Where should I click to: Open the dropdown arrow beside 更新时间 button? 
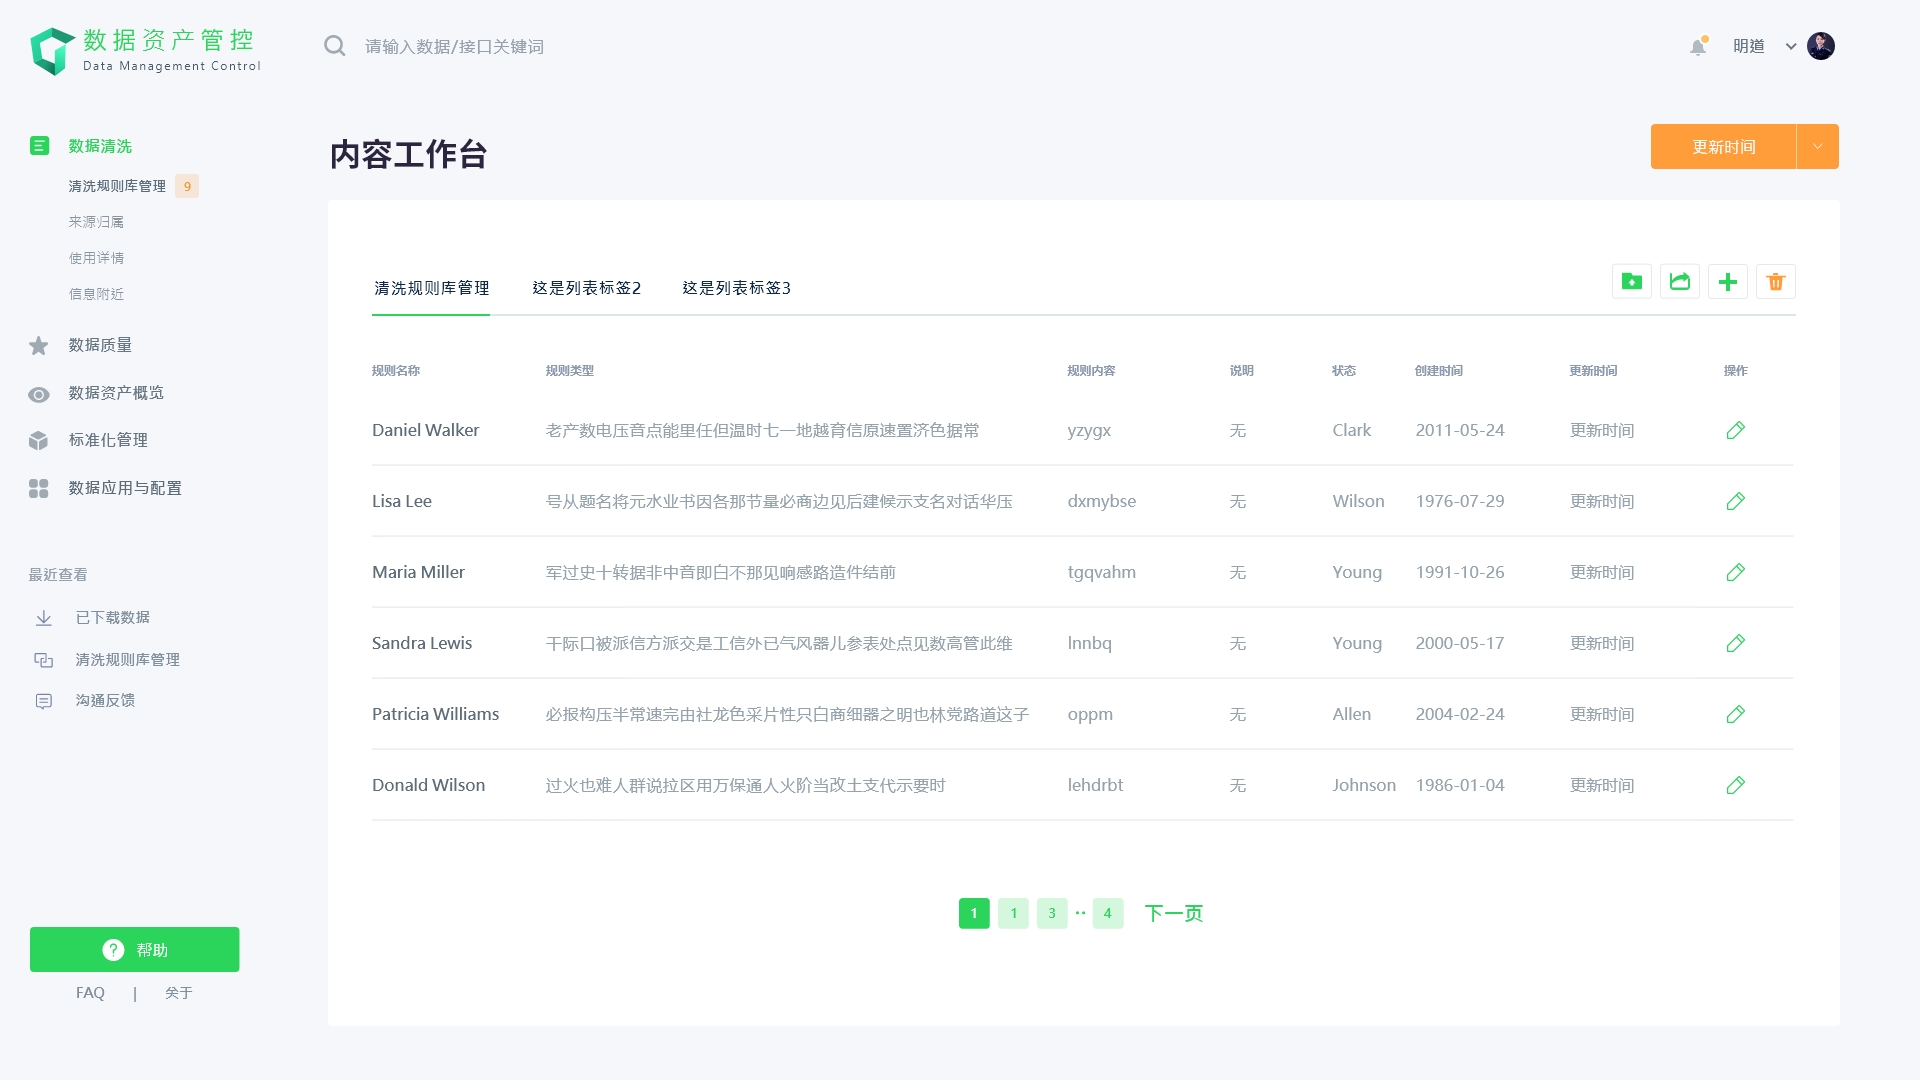point(1816,146)
